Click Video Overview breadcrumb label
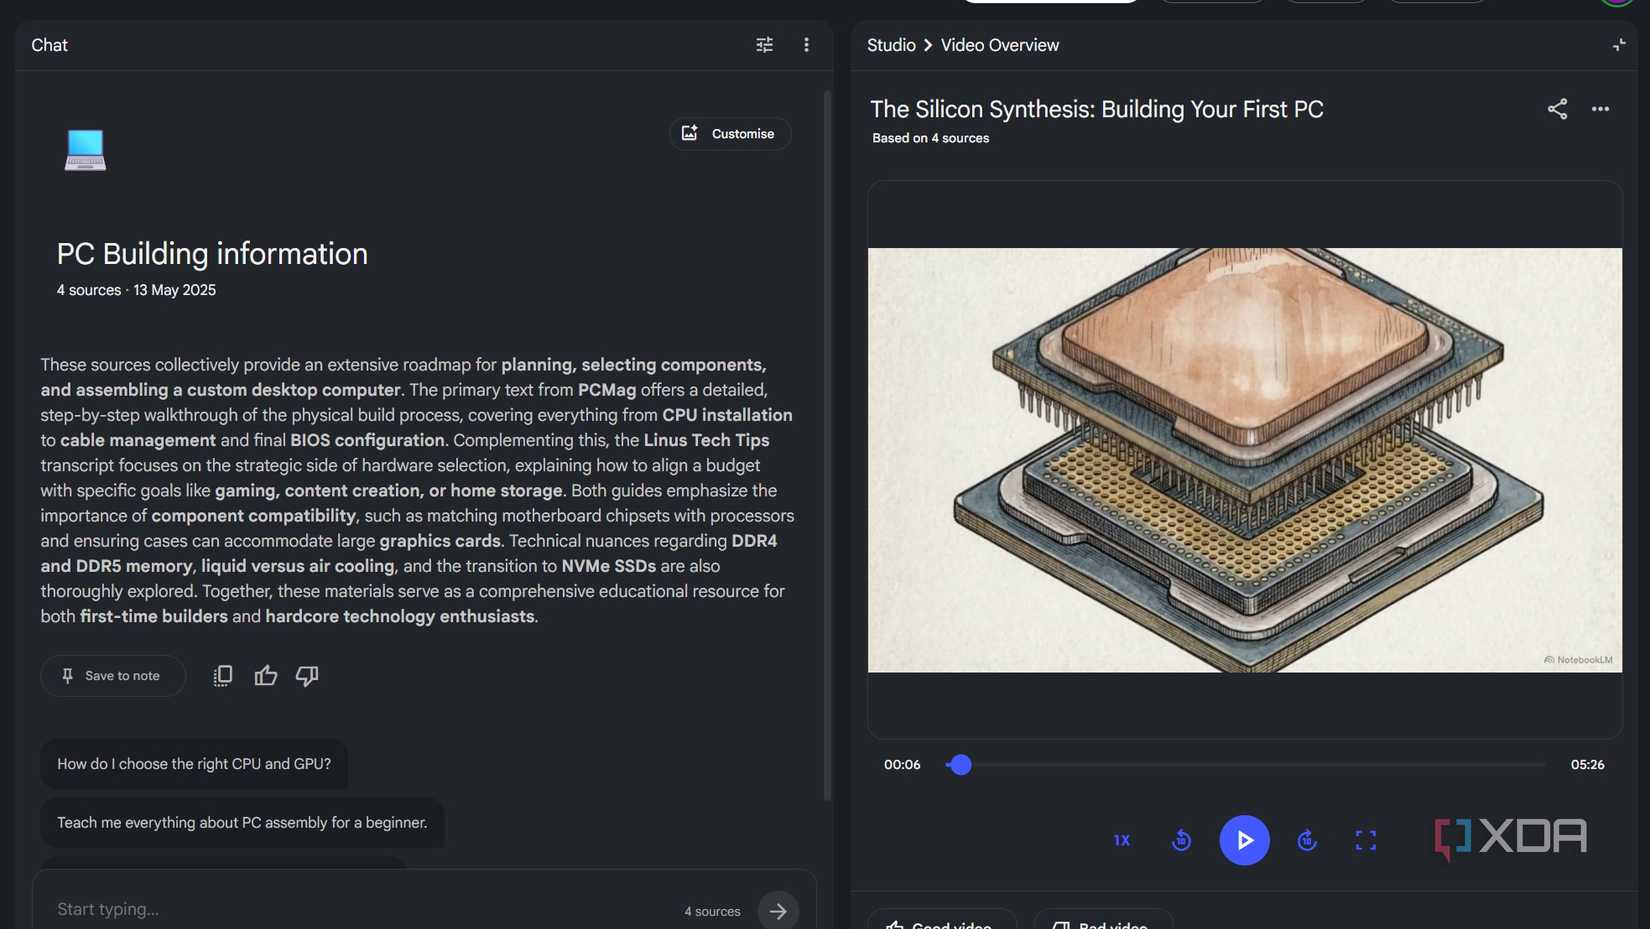This screenshot has height=929, width=1650. (x=999, y=45)
